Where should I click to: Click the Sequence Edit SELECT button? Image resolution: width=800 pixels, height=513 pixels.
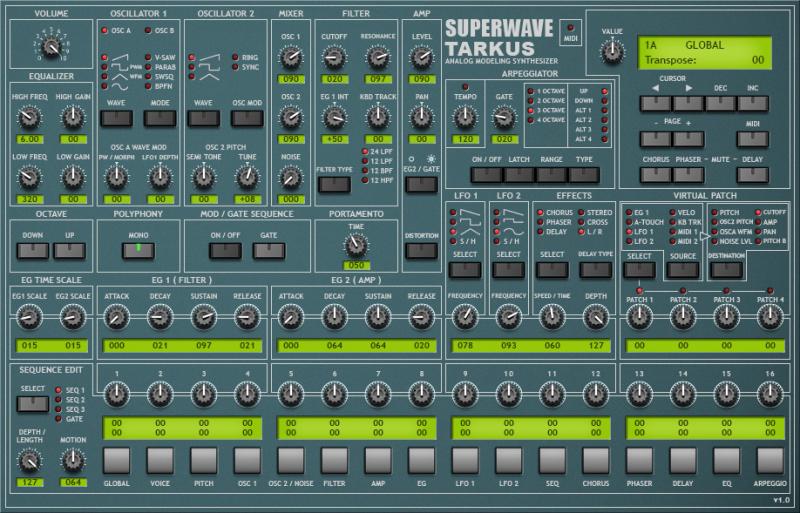[33, 404]
